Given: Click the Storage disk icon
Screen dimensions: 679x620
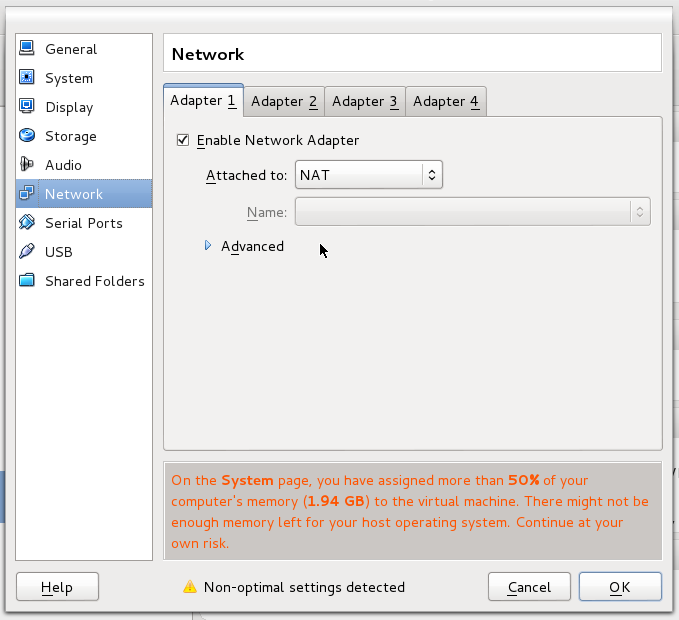Looking at the screenshot, I should [x=26, y=135].
